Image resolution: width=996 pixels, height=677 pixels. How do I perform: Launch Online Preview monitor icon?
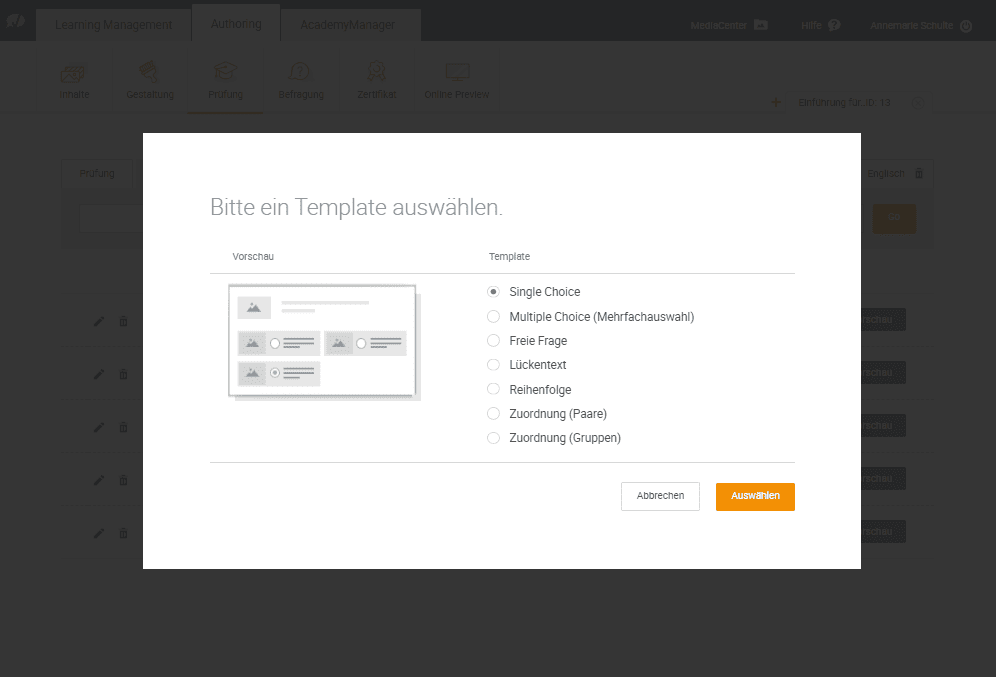pos(457,74)
